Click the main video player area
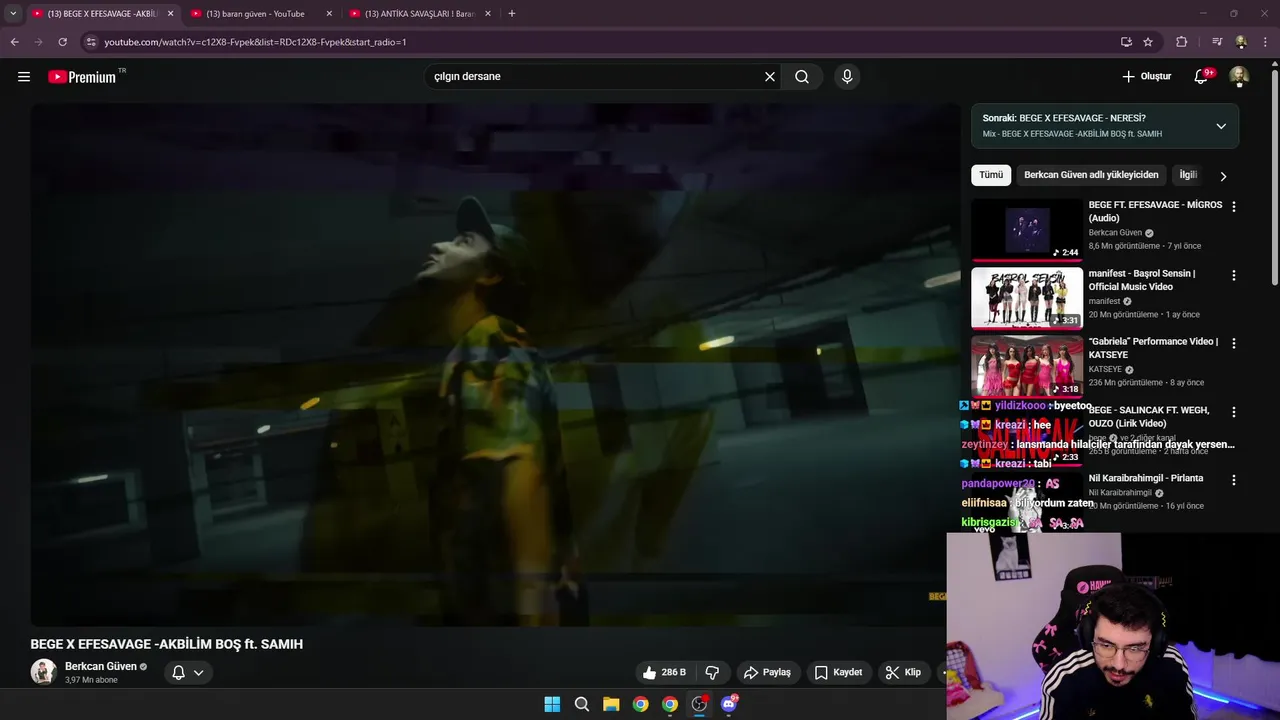This screenshot has height=720, width=1280. (495, 365)
